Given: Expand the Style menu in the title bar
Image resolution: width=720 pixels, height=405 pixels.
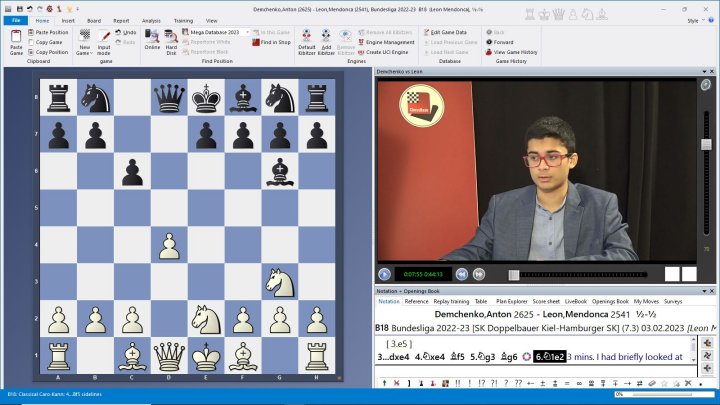Looking at the screenshot, I should [x=693, y=20].
